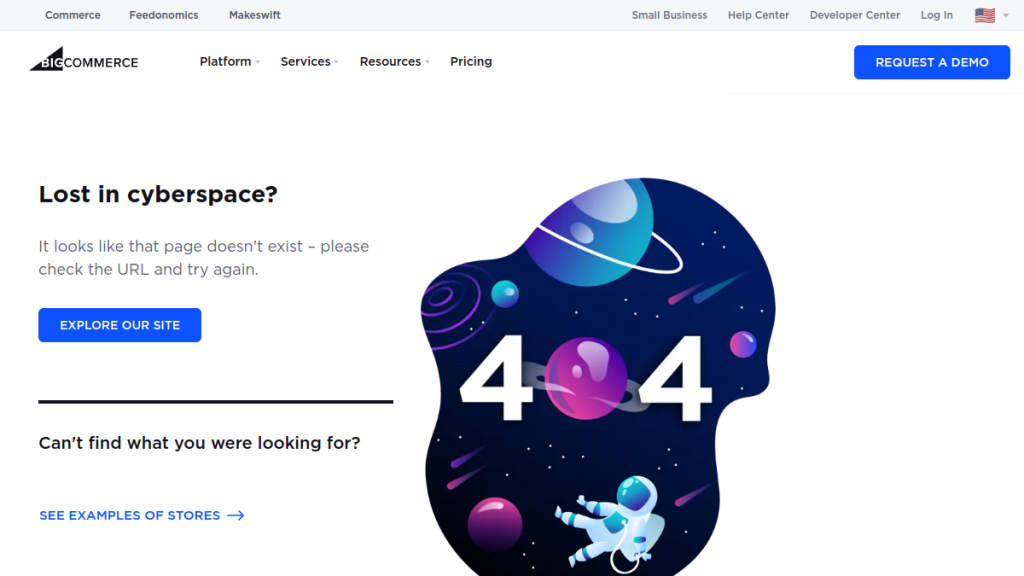Expand the Platform dropdown menu
1024x576 pixels.
point(229,62)
